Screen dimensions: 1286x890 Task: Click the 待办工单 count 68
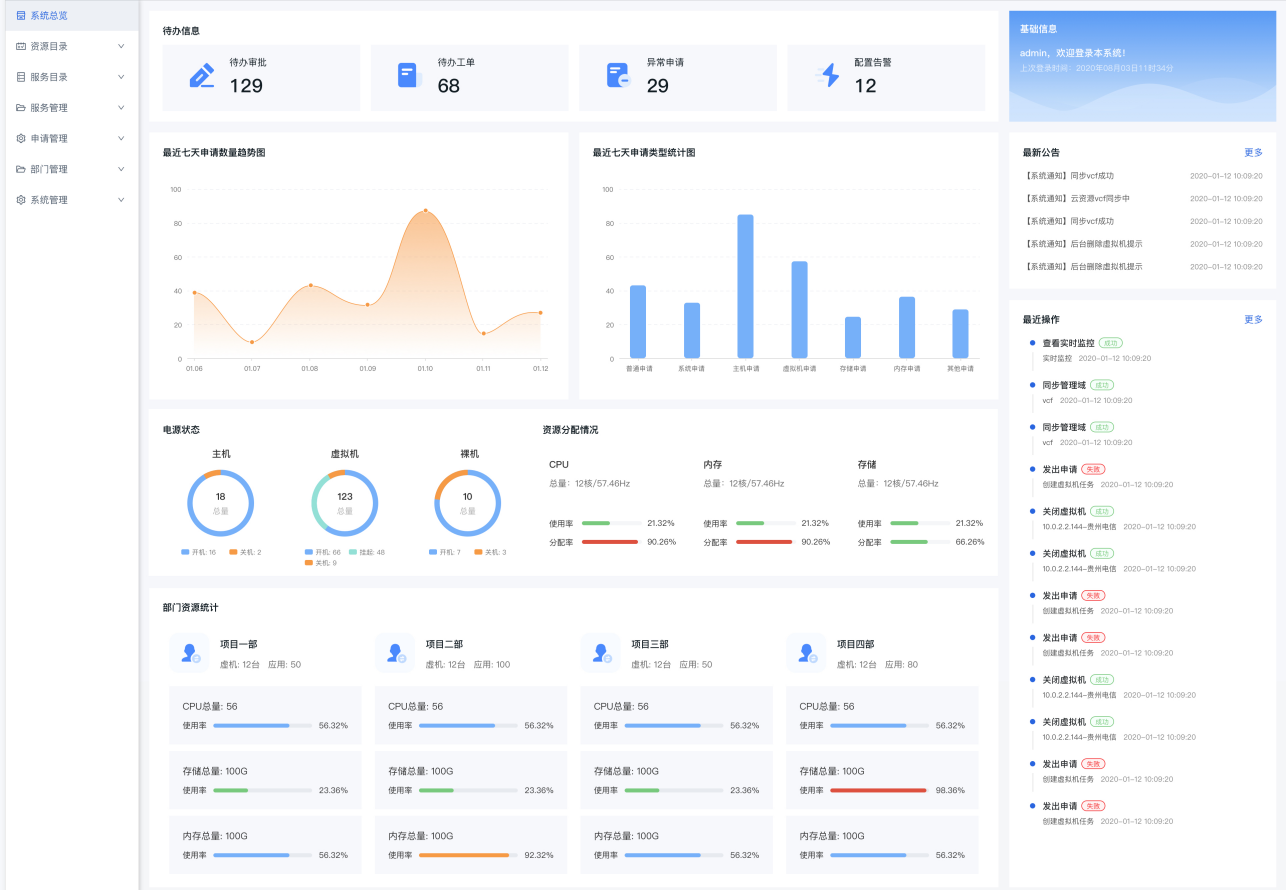449,86
